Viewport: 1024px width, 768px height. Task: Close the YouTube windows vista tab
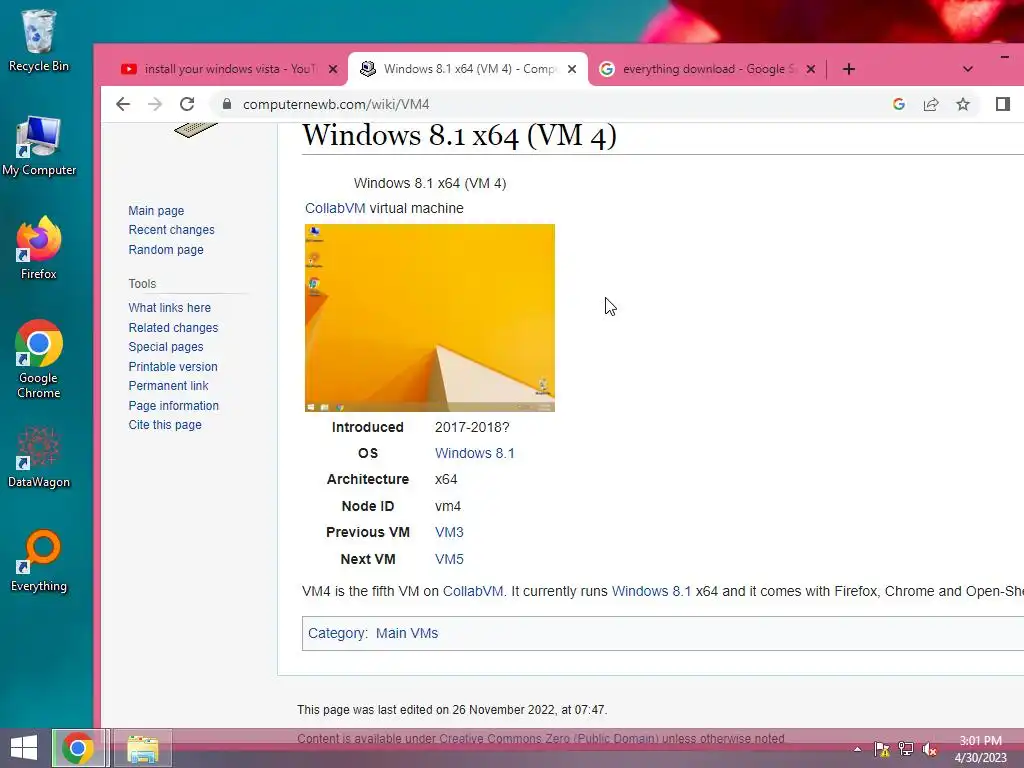pos(333,69)
